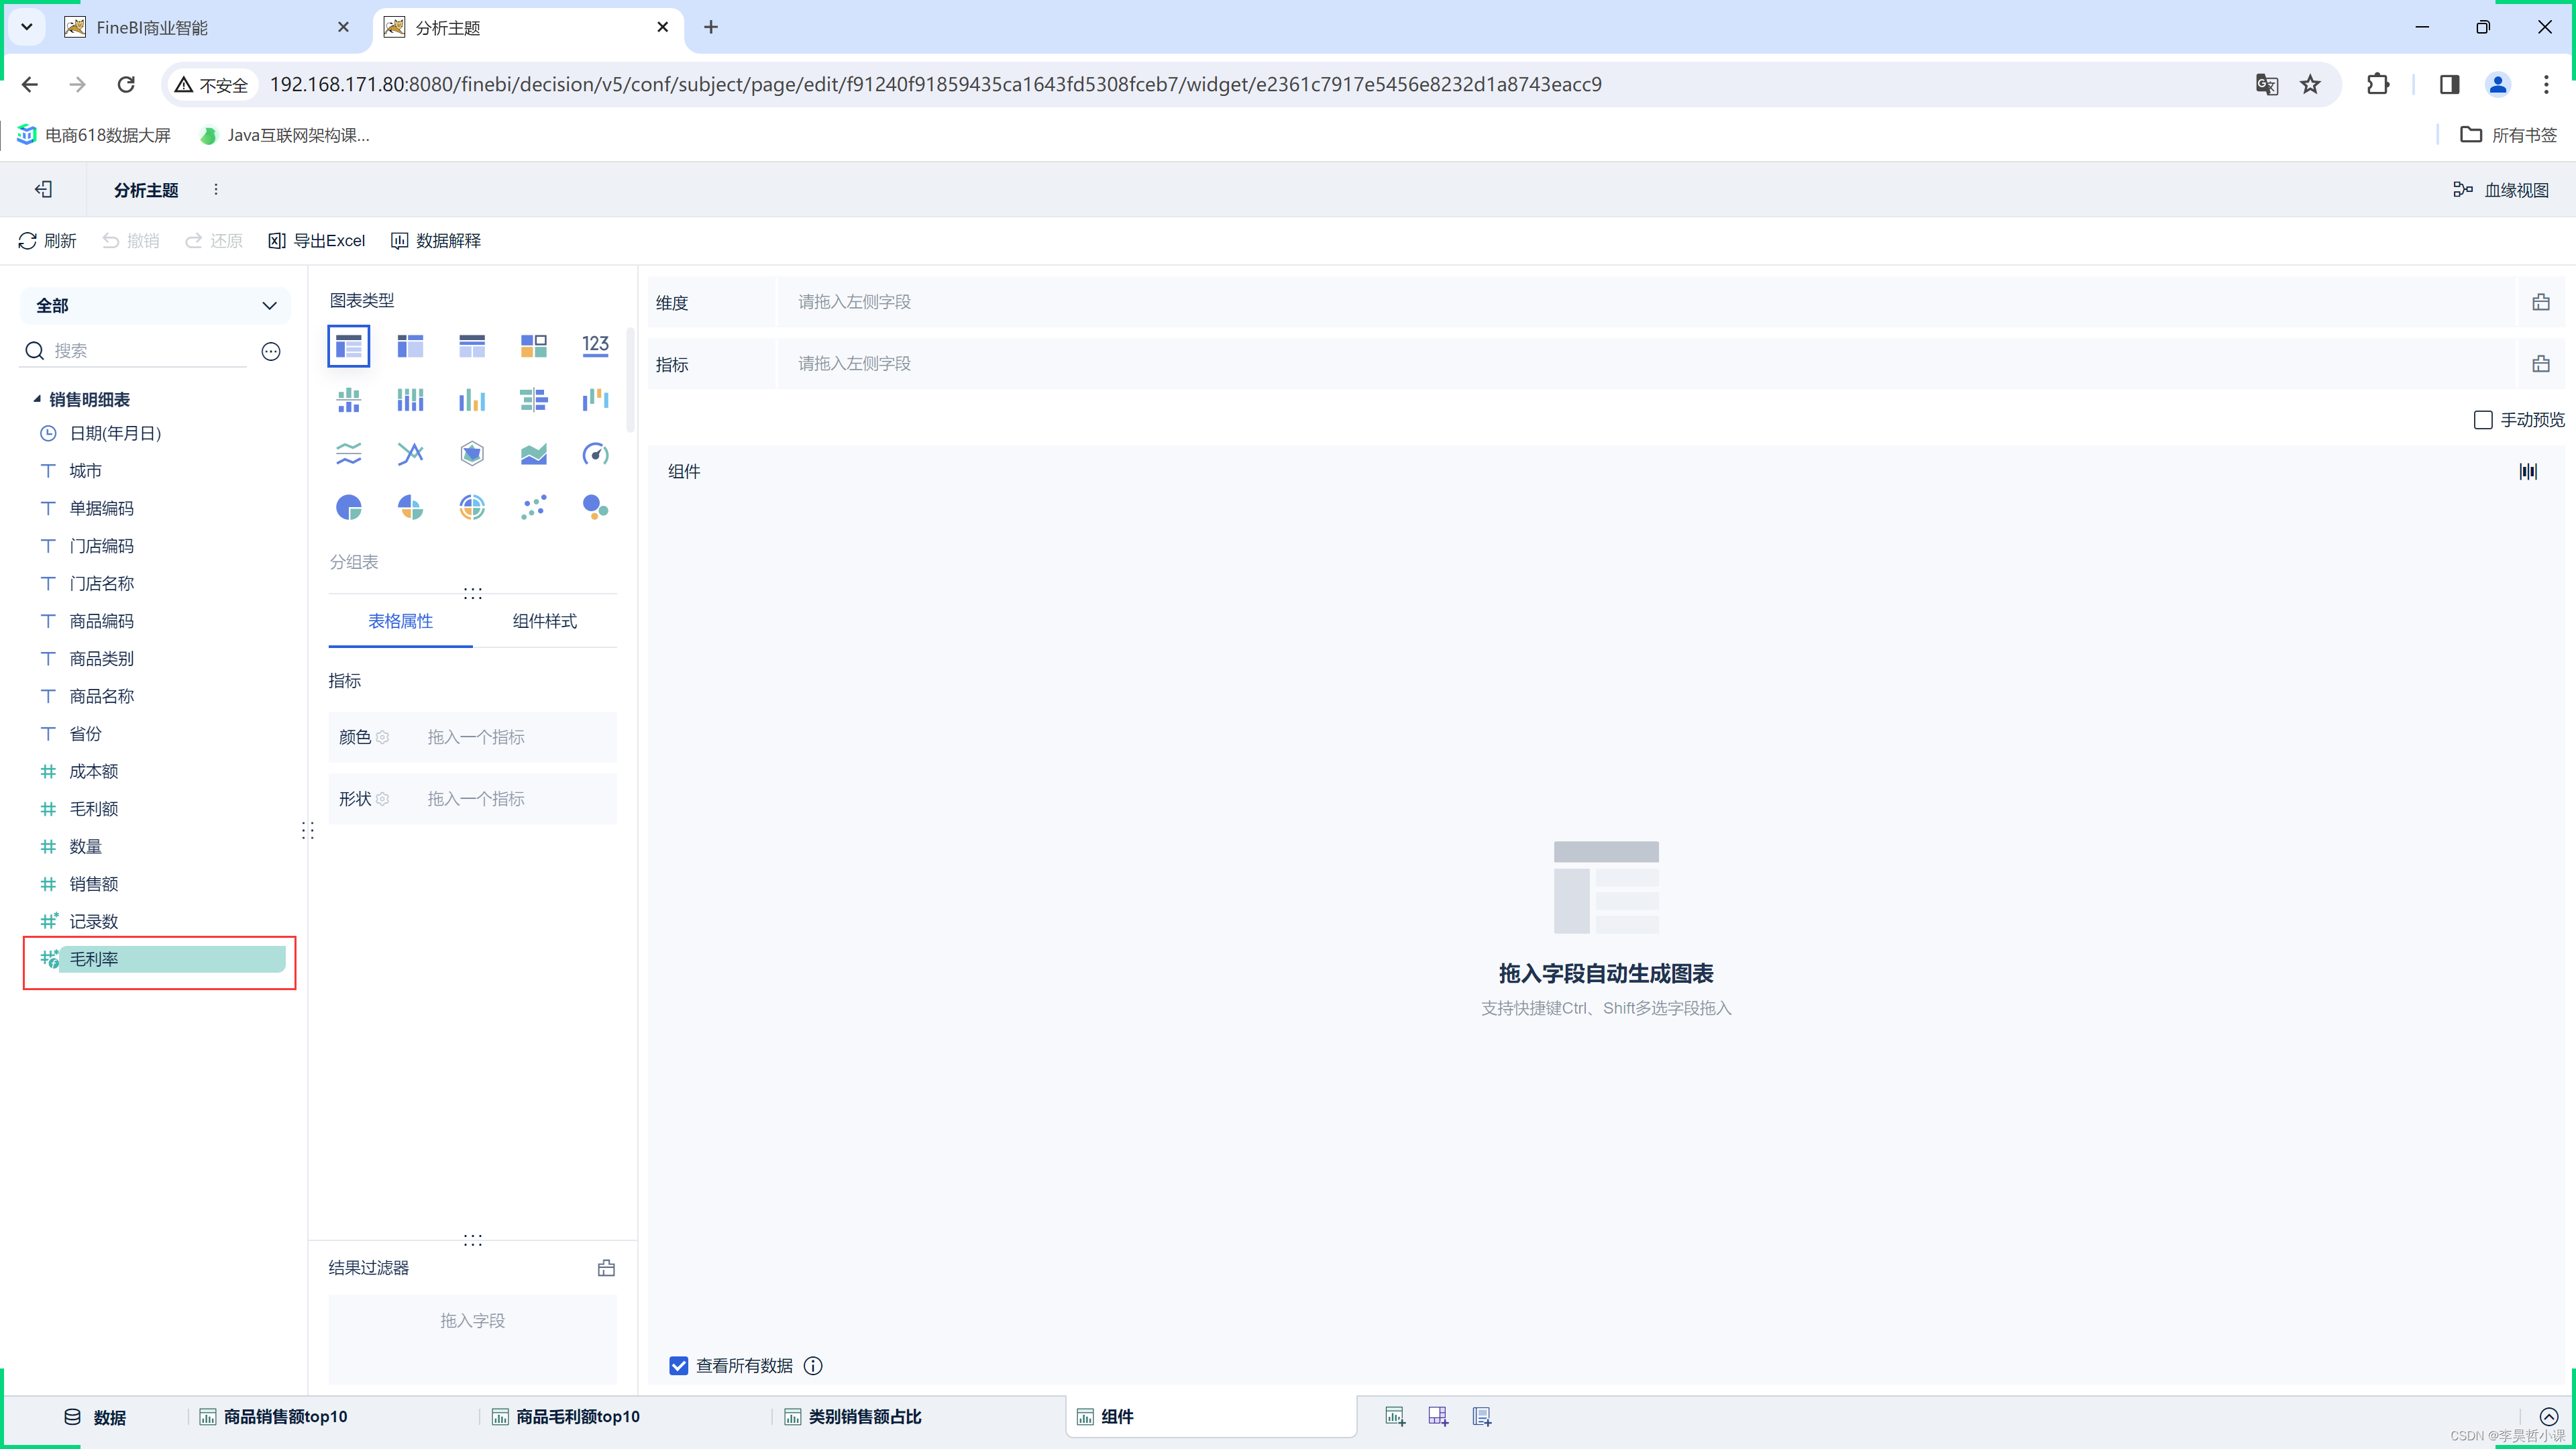Open the browser extensions puzzle icon

[x=2378, y=85]
